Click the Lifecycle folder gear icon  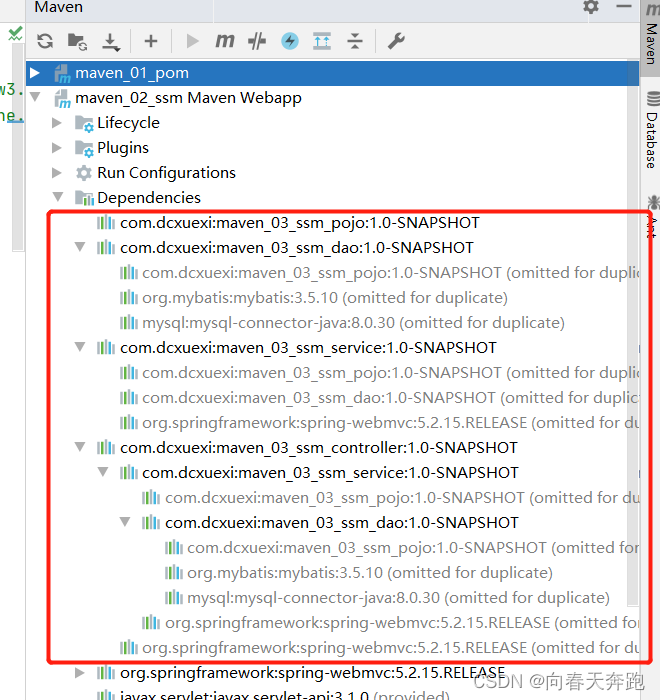(84, 123)
